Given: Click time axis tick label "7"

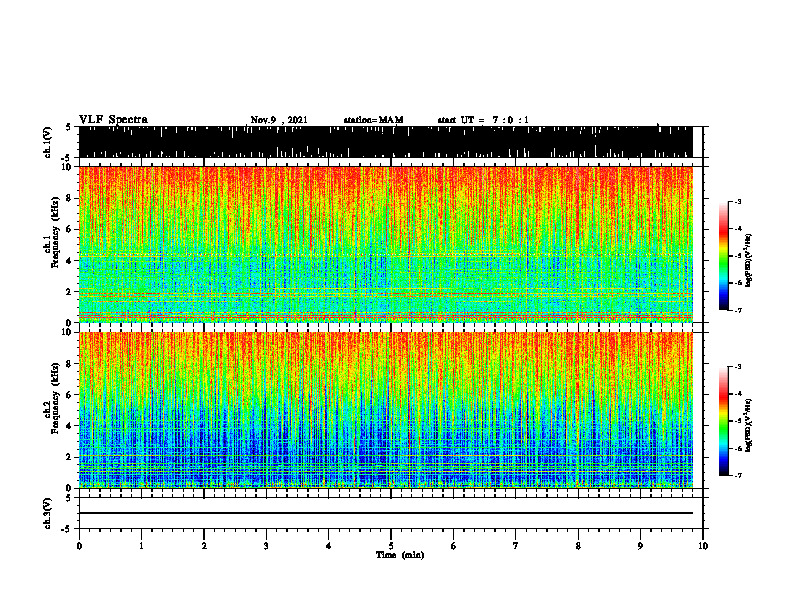Looking at the screenshot, I should pos(516,546).
